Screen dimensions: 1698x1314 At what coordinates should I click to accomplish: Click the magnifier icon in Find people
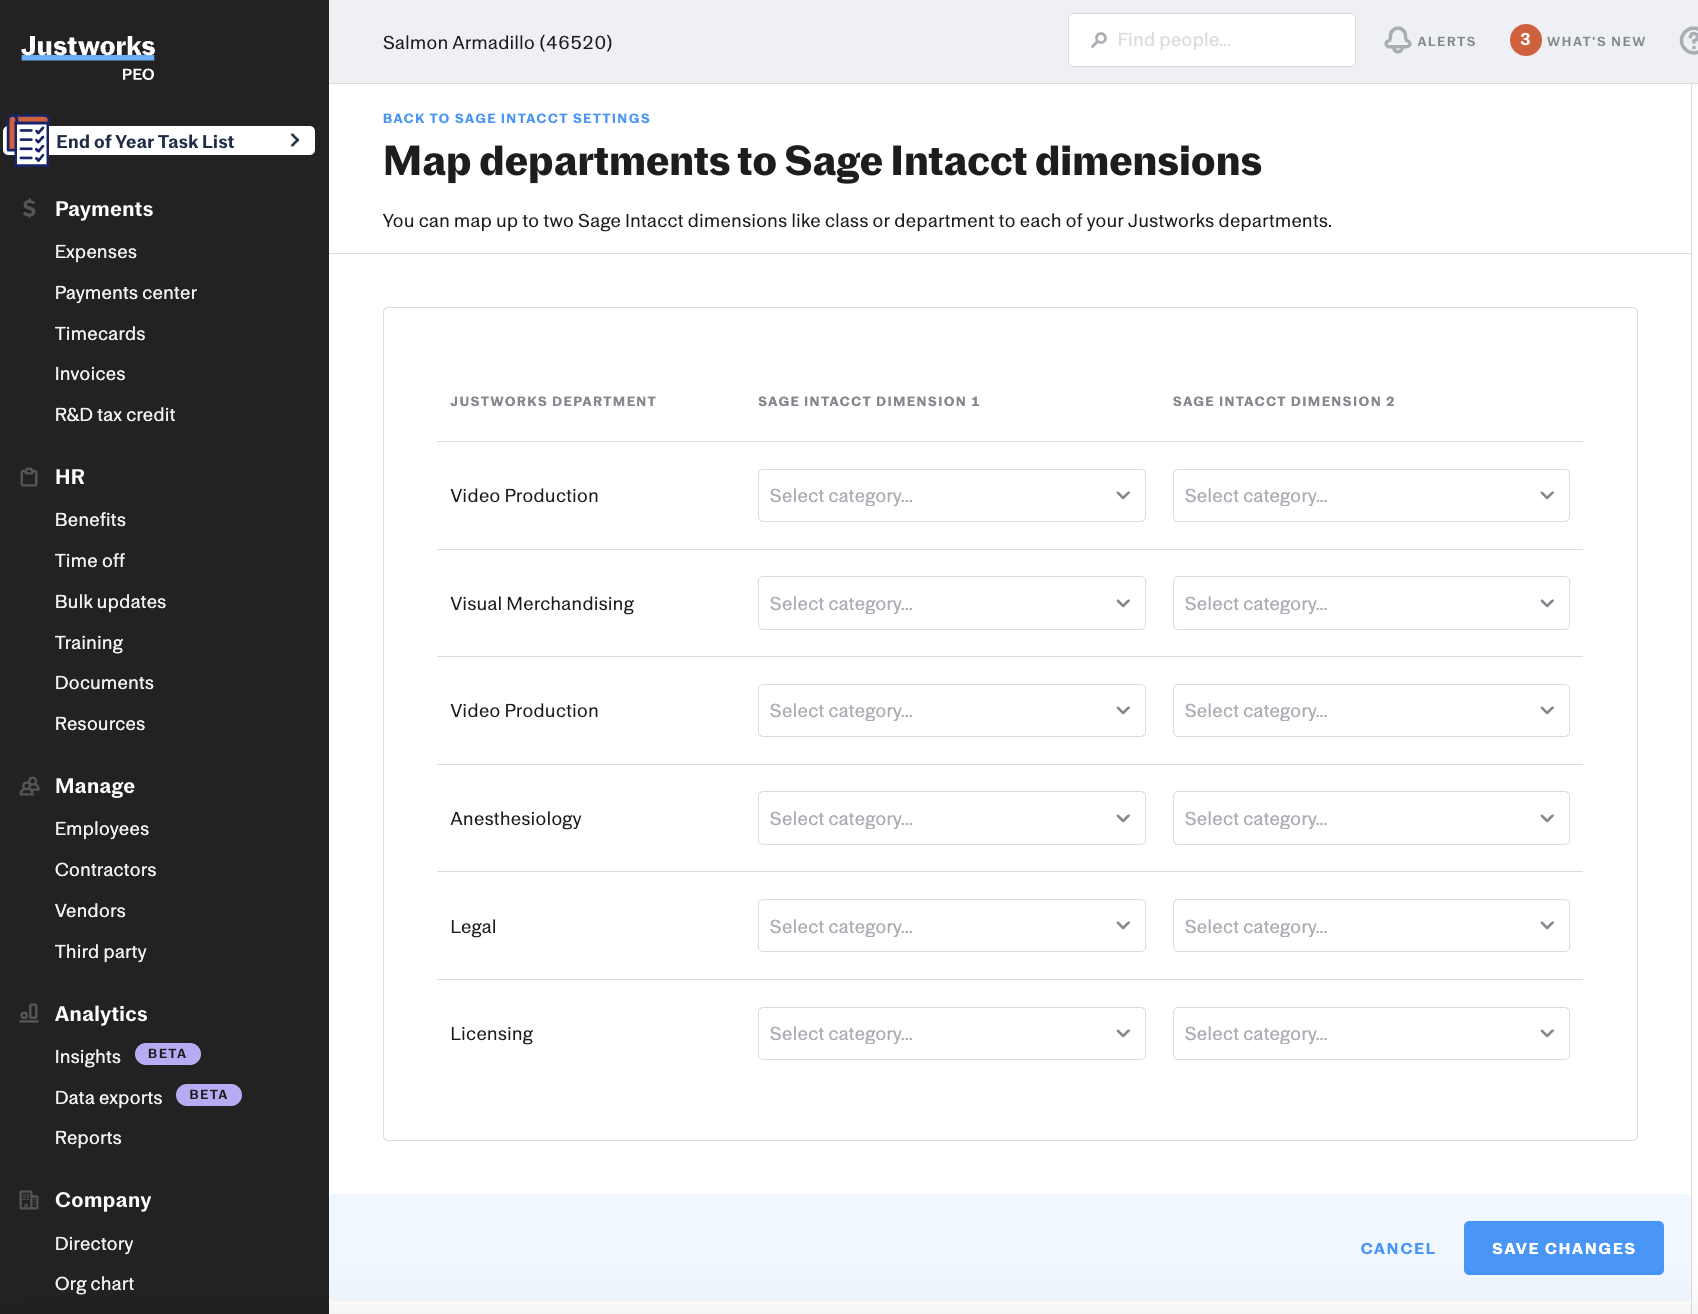pos(1099,40)
